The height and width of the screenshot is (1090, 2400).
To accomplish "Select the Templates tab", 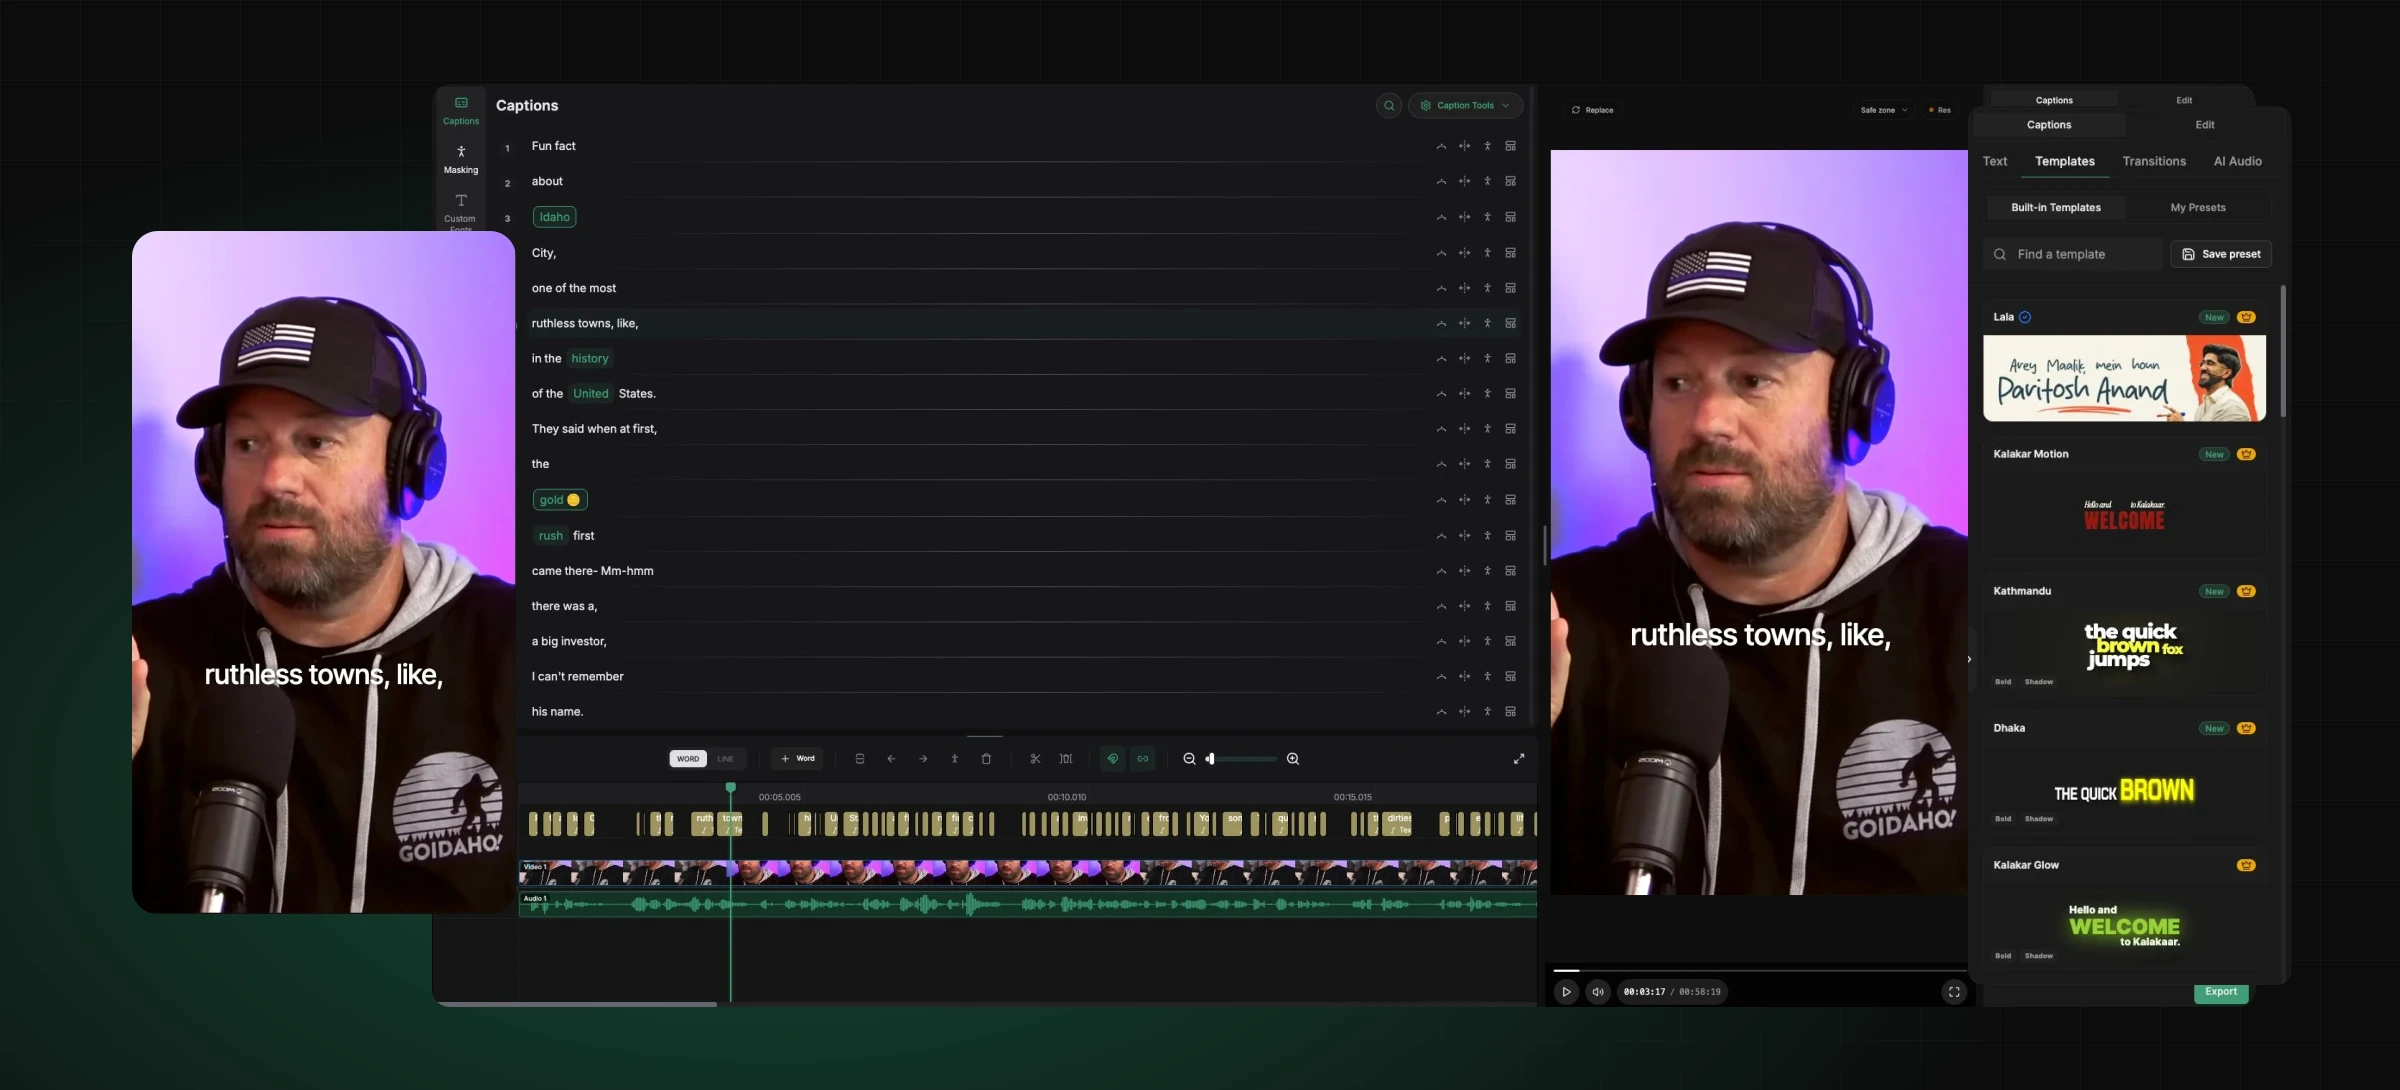I will point(2064,161).
